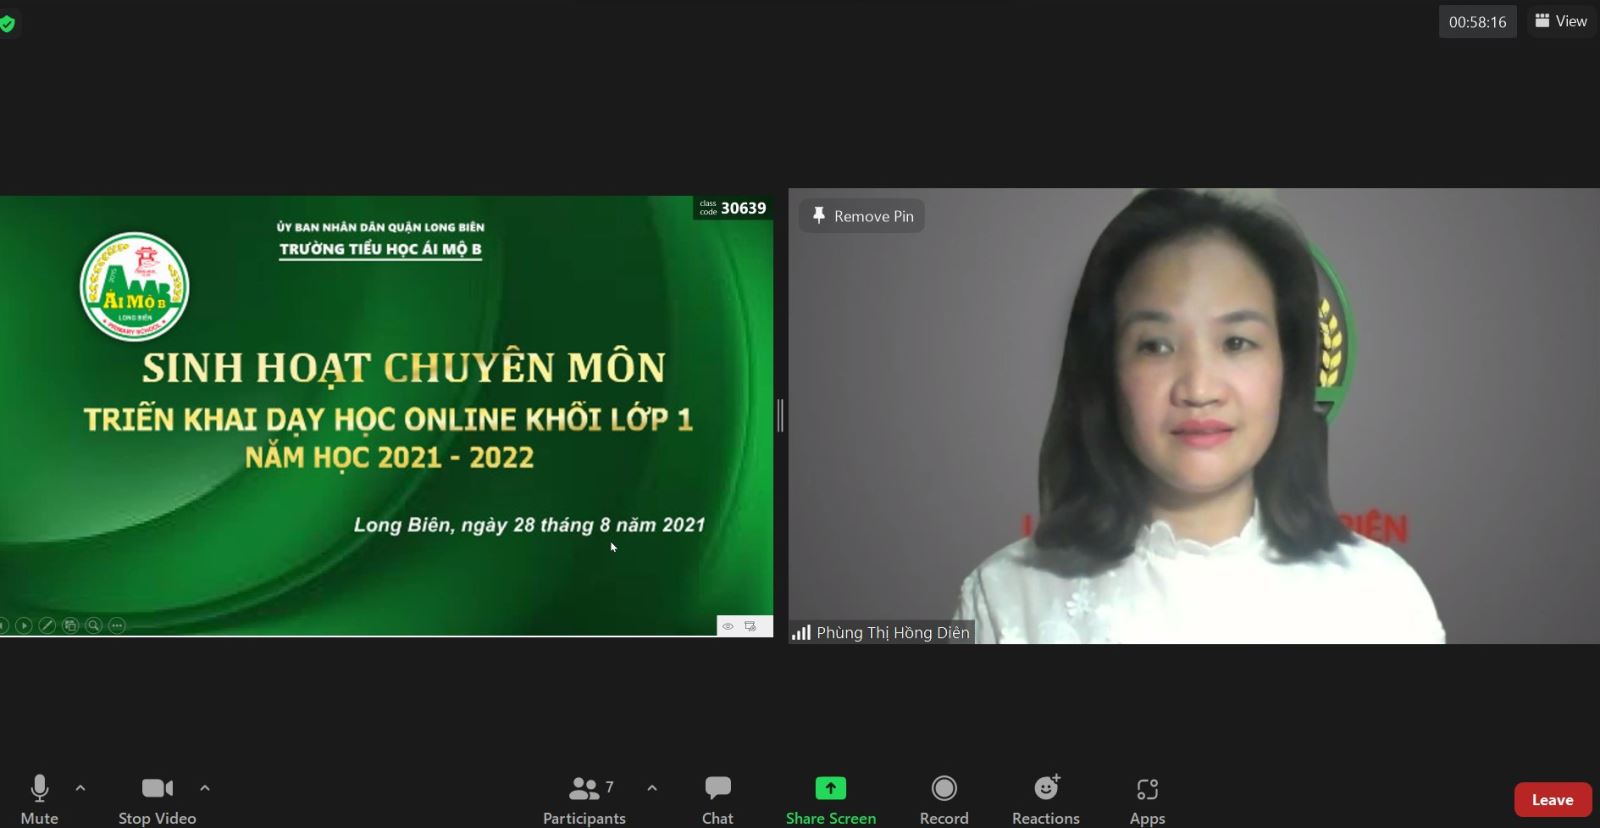Click Remove Pin on the video

(x=862, y=216)
